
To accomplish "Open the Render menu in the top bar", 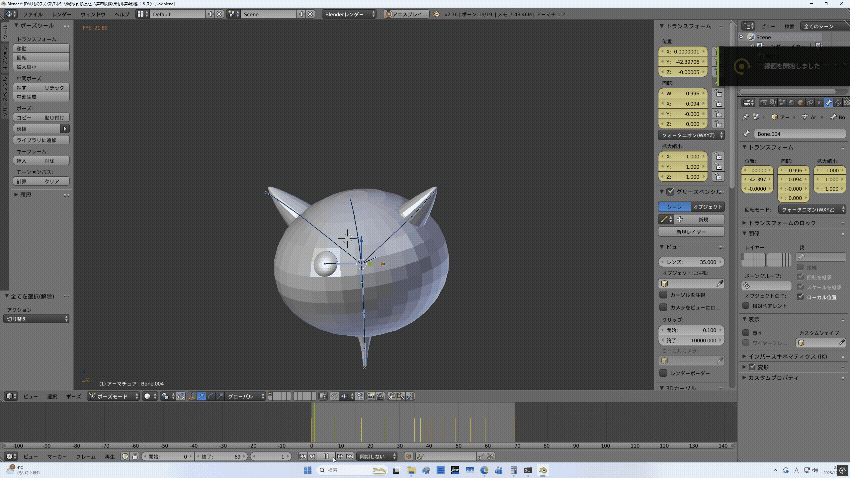I will (61, 14).
